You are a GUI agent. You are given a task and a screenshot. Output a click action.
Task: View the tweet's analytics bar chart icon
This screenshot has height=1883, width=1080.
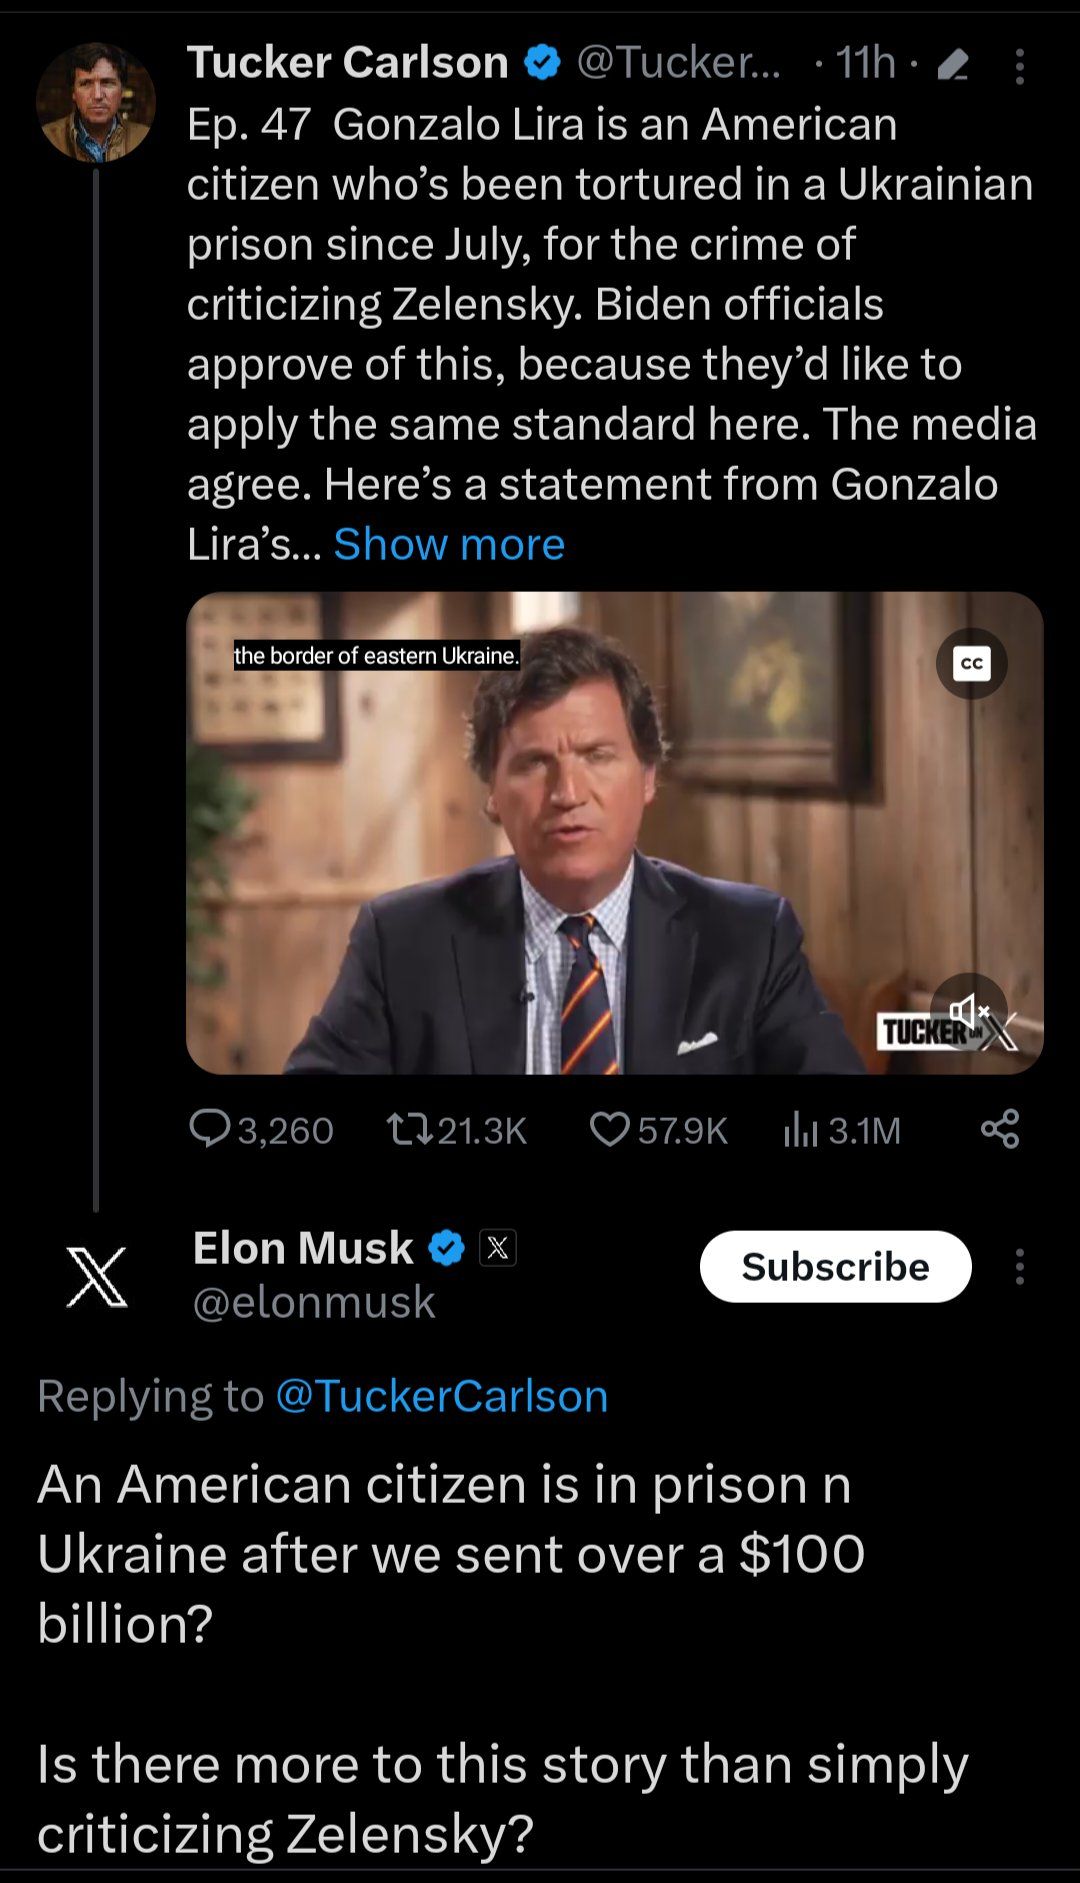801,1130
